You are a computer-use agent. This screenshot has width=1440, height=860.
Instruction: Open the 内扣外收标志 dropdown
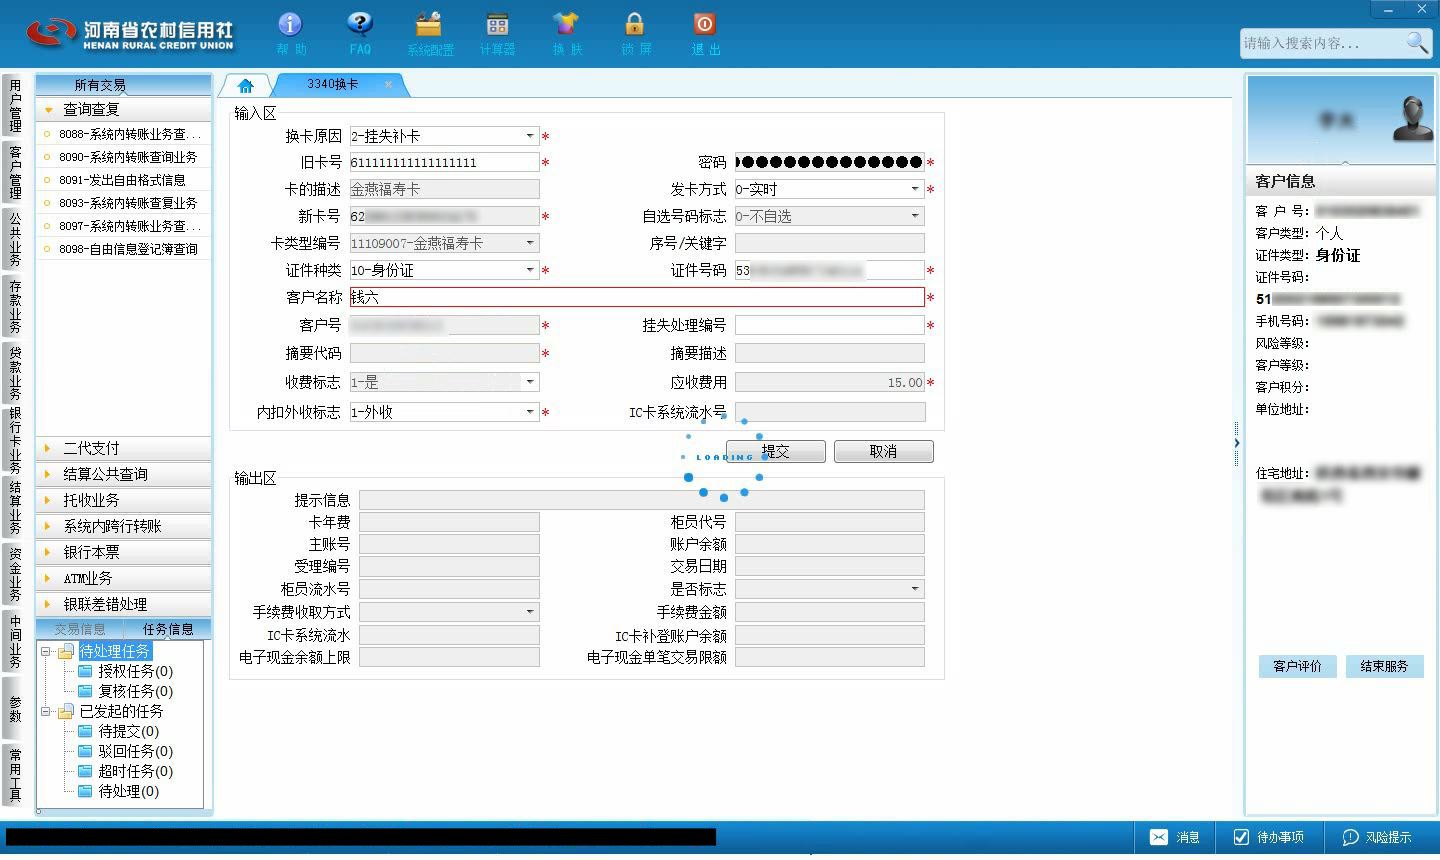[x=530, y=412]
